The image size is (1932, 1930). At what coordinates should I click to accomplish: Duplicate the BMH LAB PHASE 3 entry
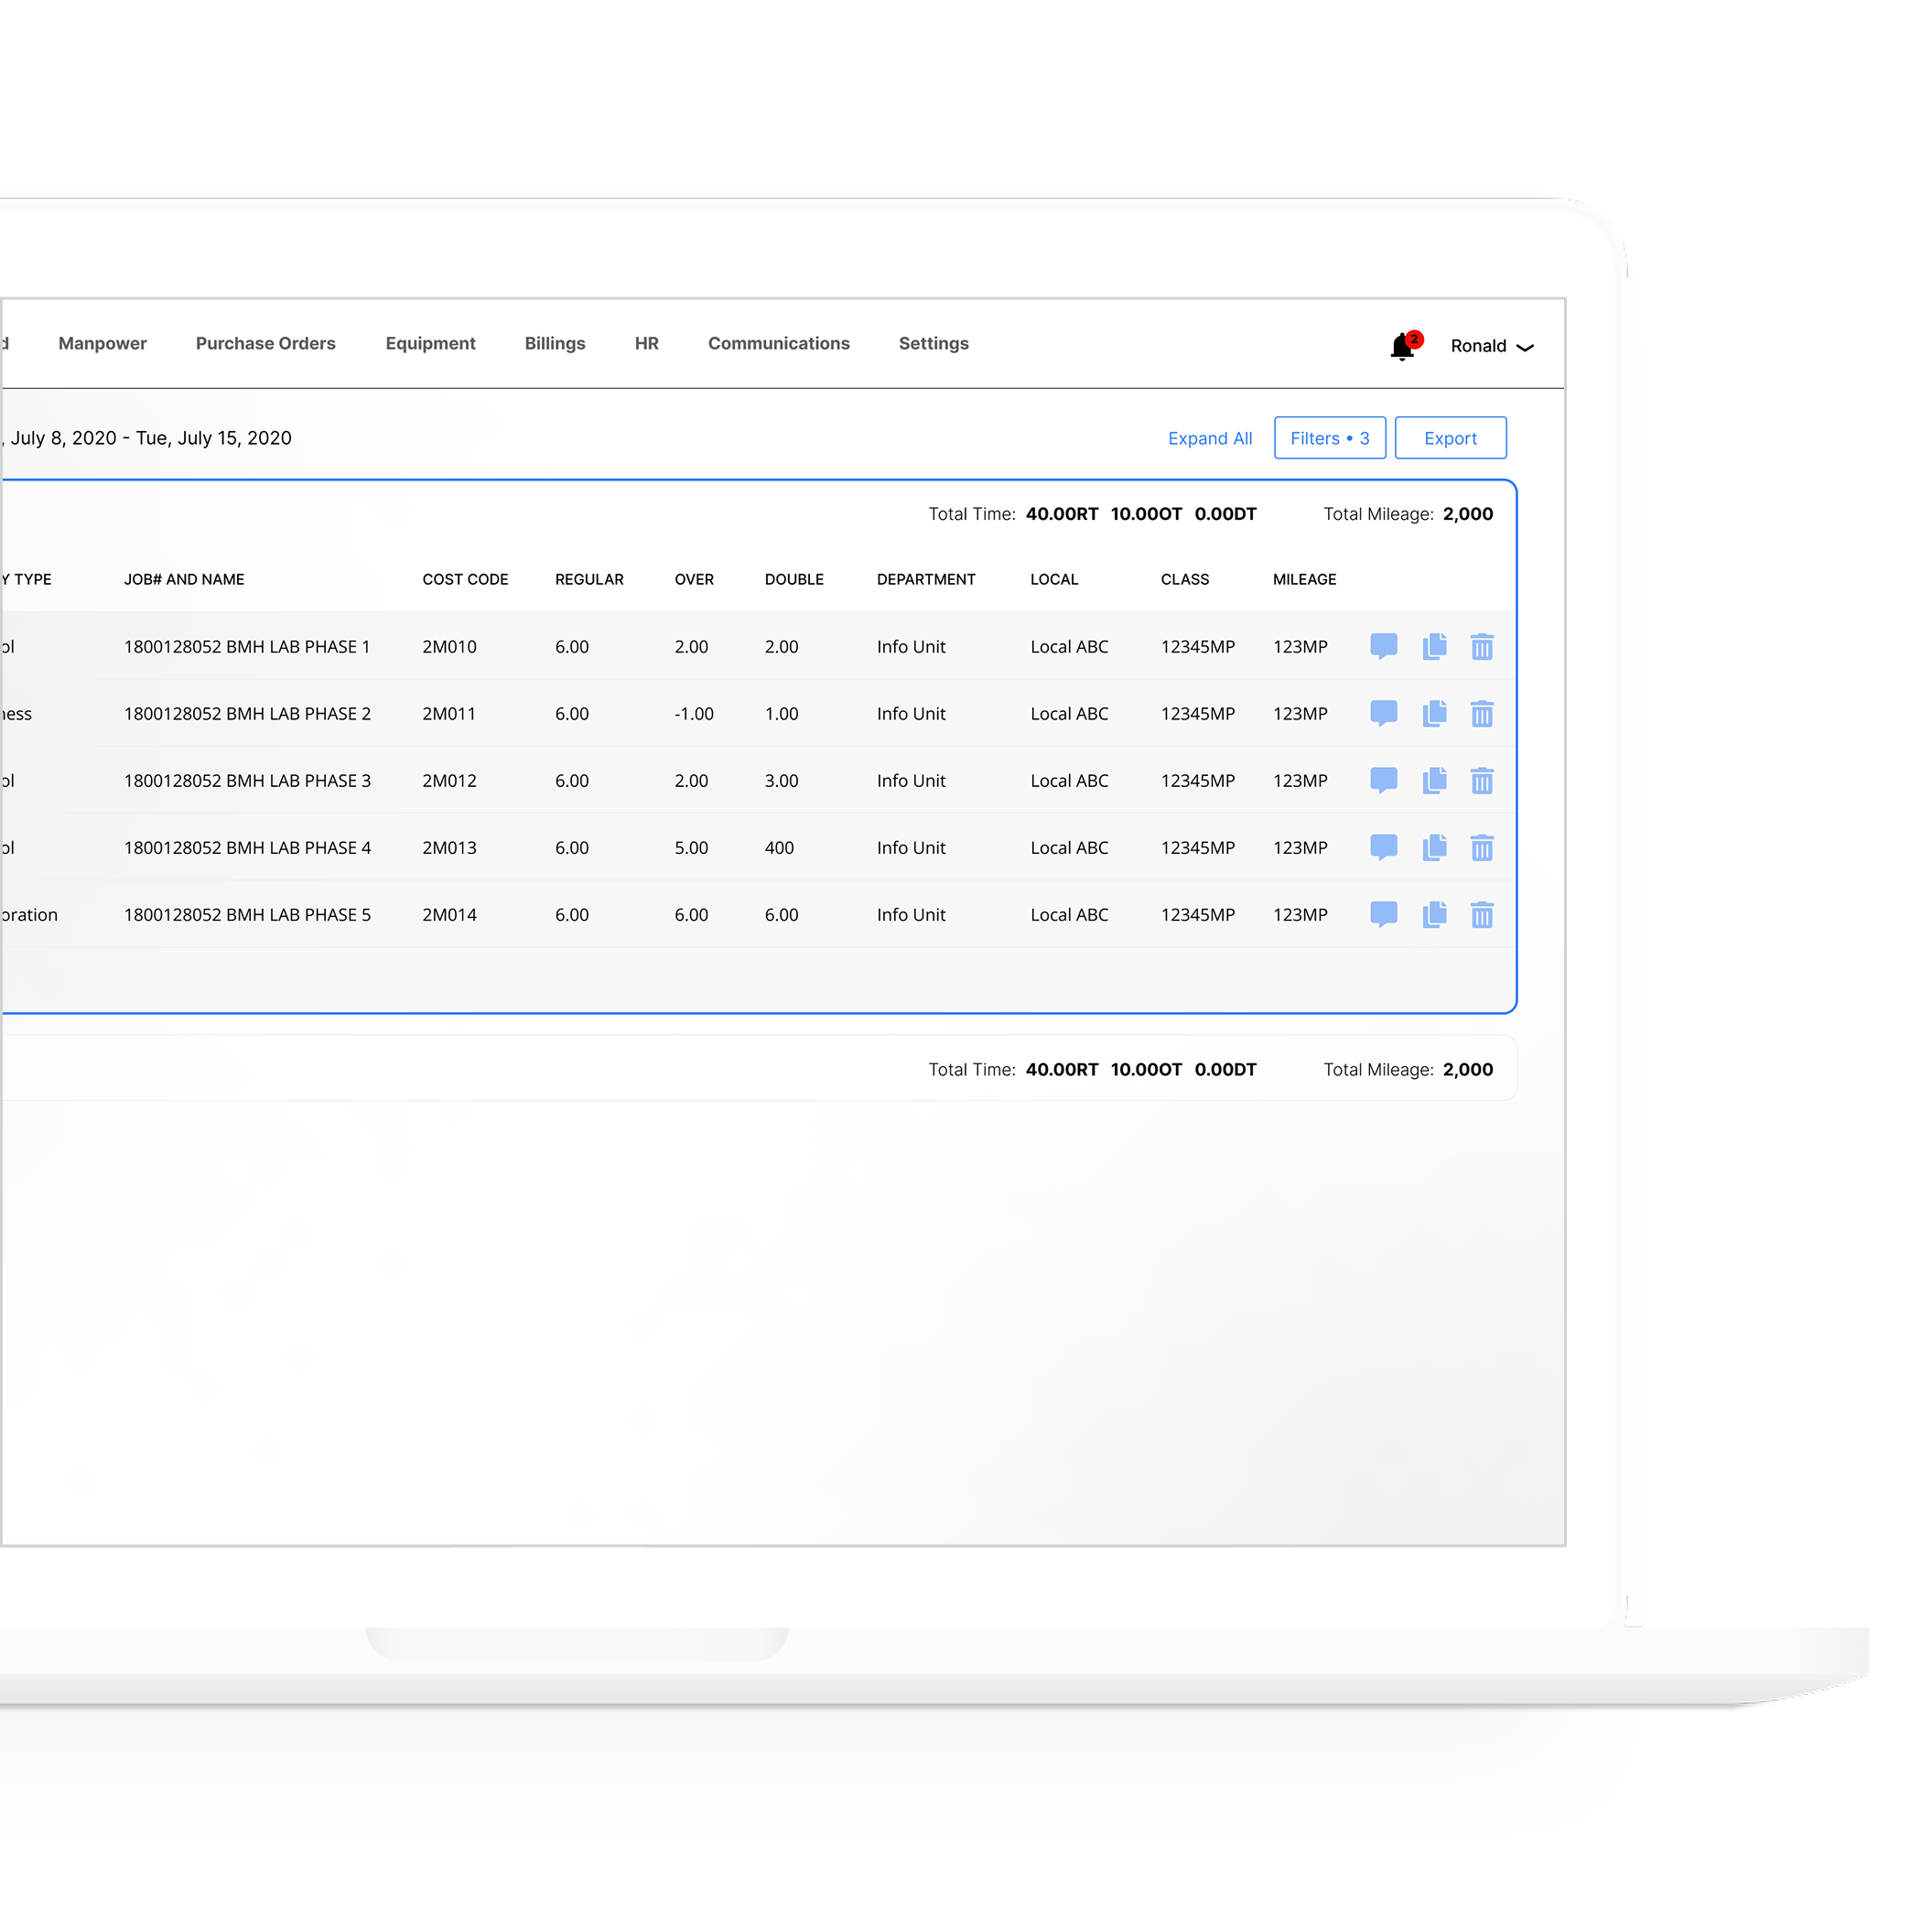tap(1434, 781)
